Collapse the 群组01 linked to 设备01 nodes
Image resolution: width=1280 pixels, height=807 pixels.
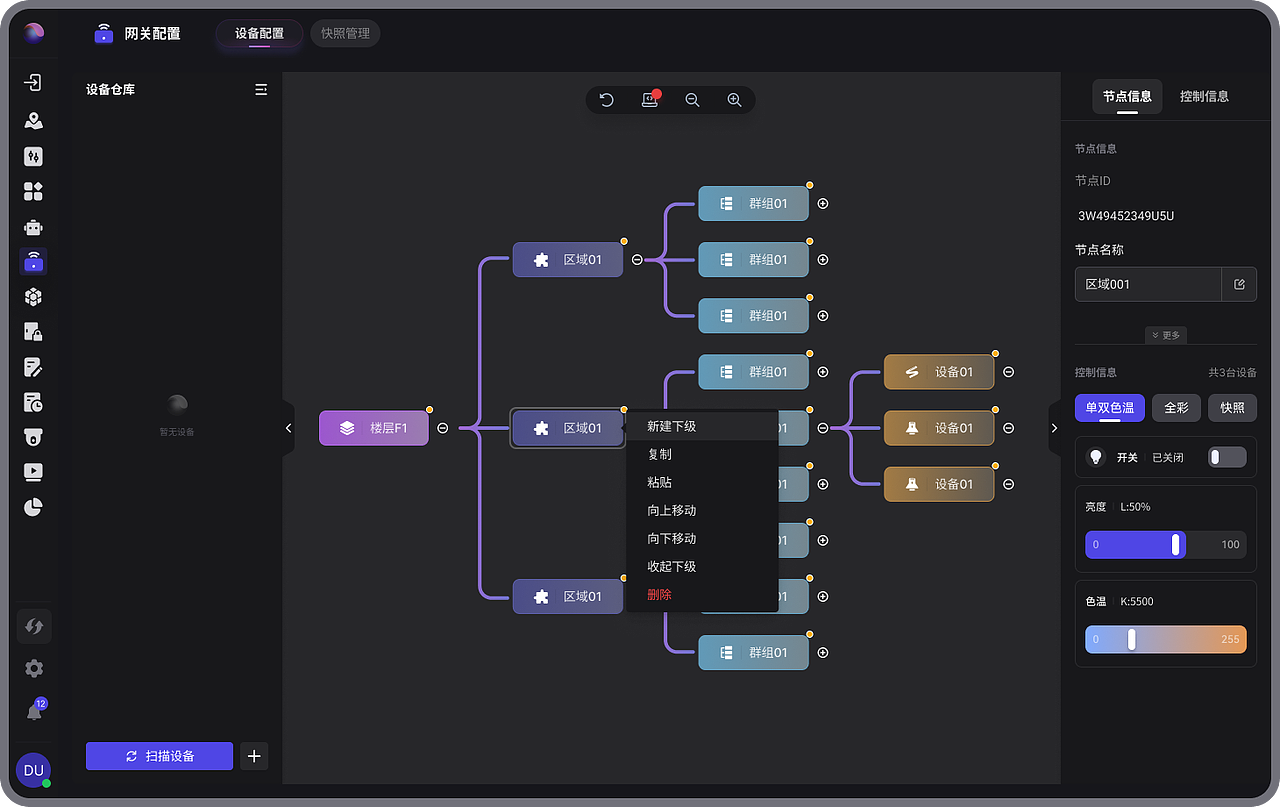click(823, 428)
